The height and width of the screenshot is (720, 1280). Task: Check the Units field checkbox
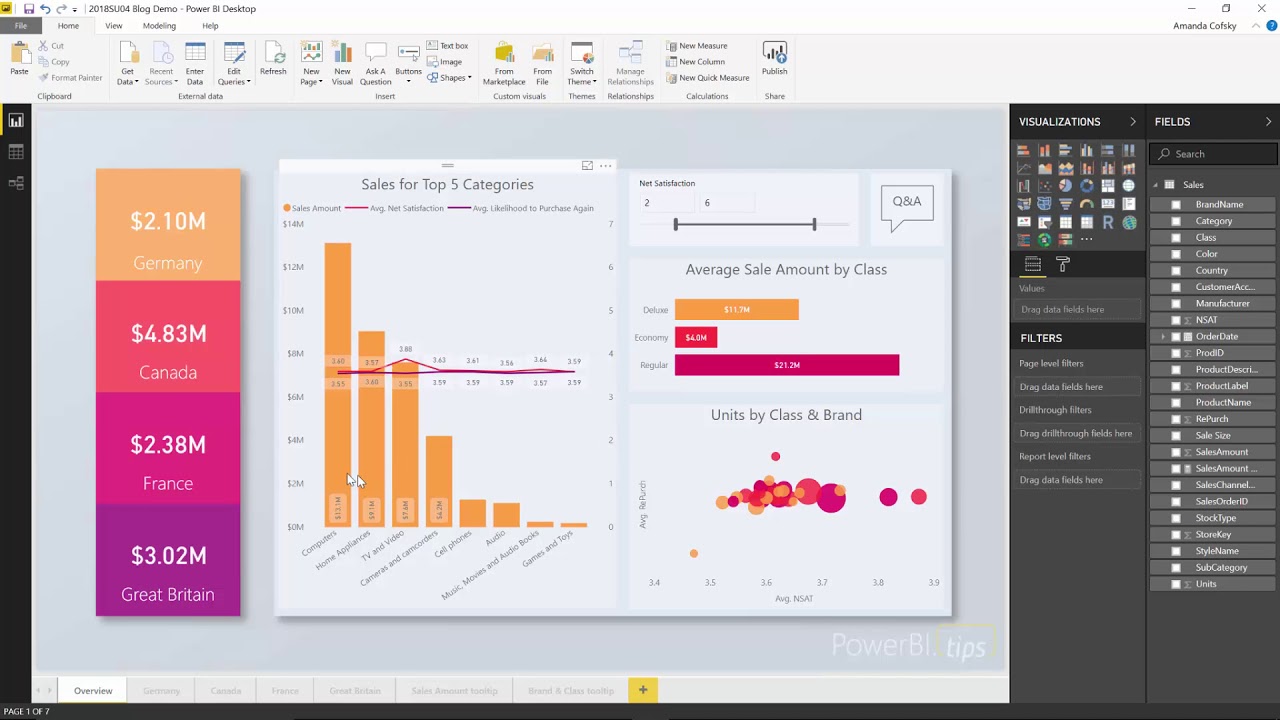1176,584
